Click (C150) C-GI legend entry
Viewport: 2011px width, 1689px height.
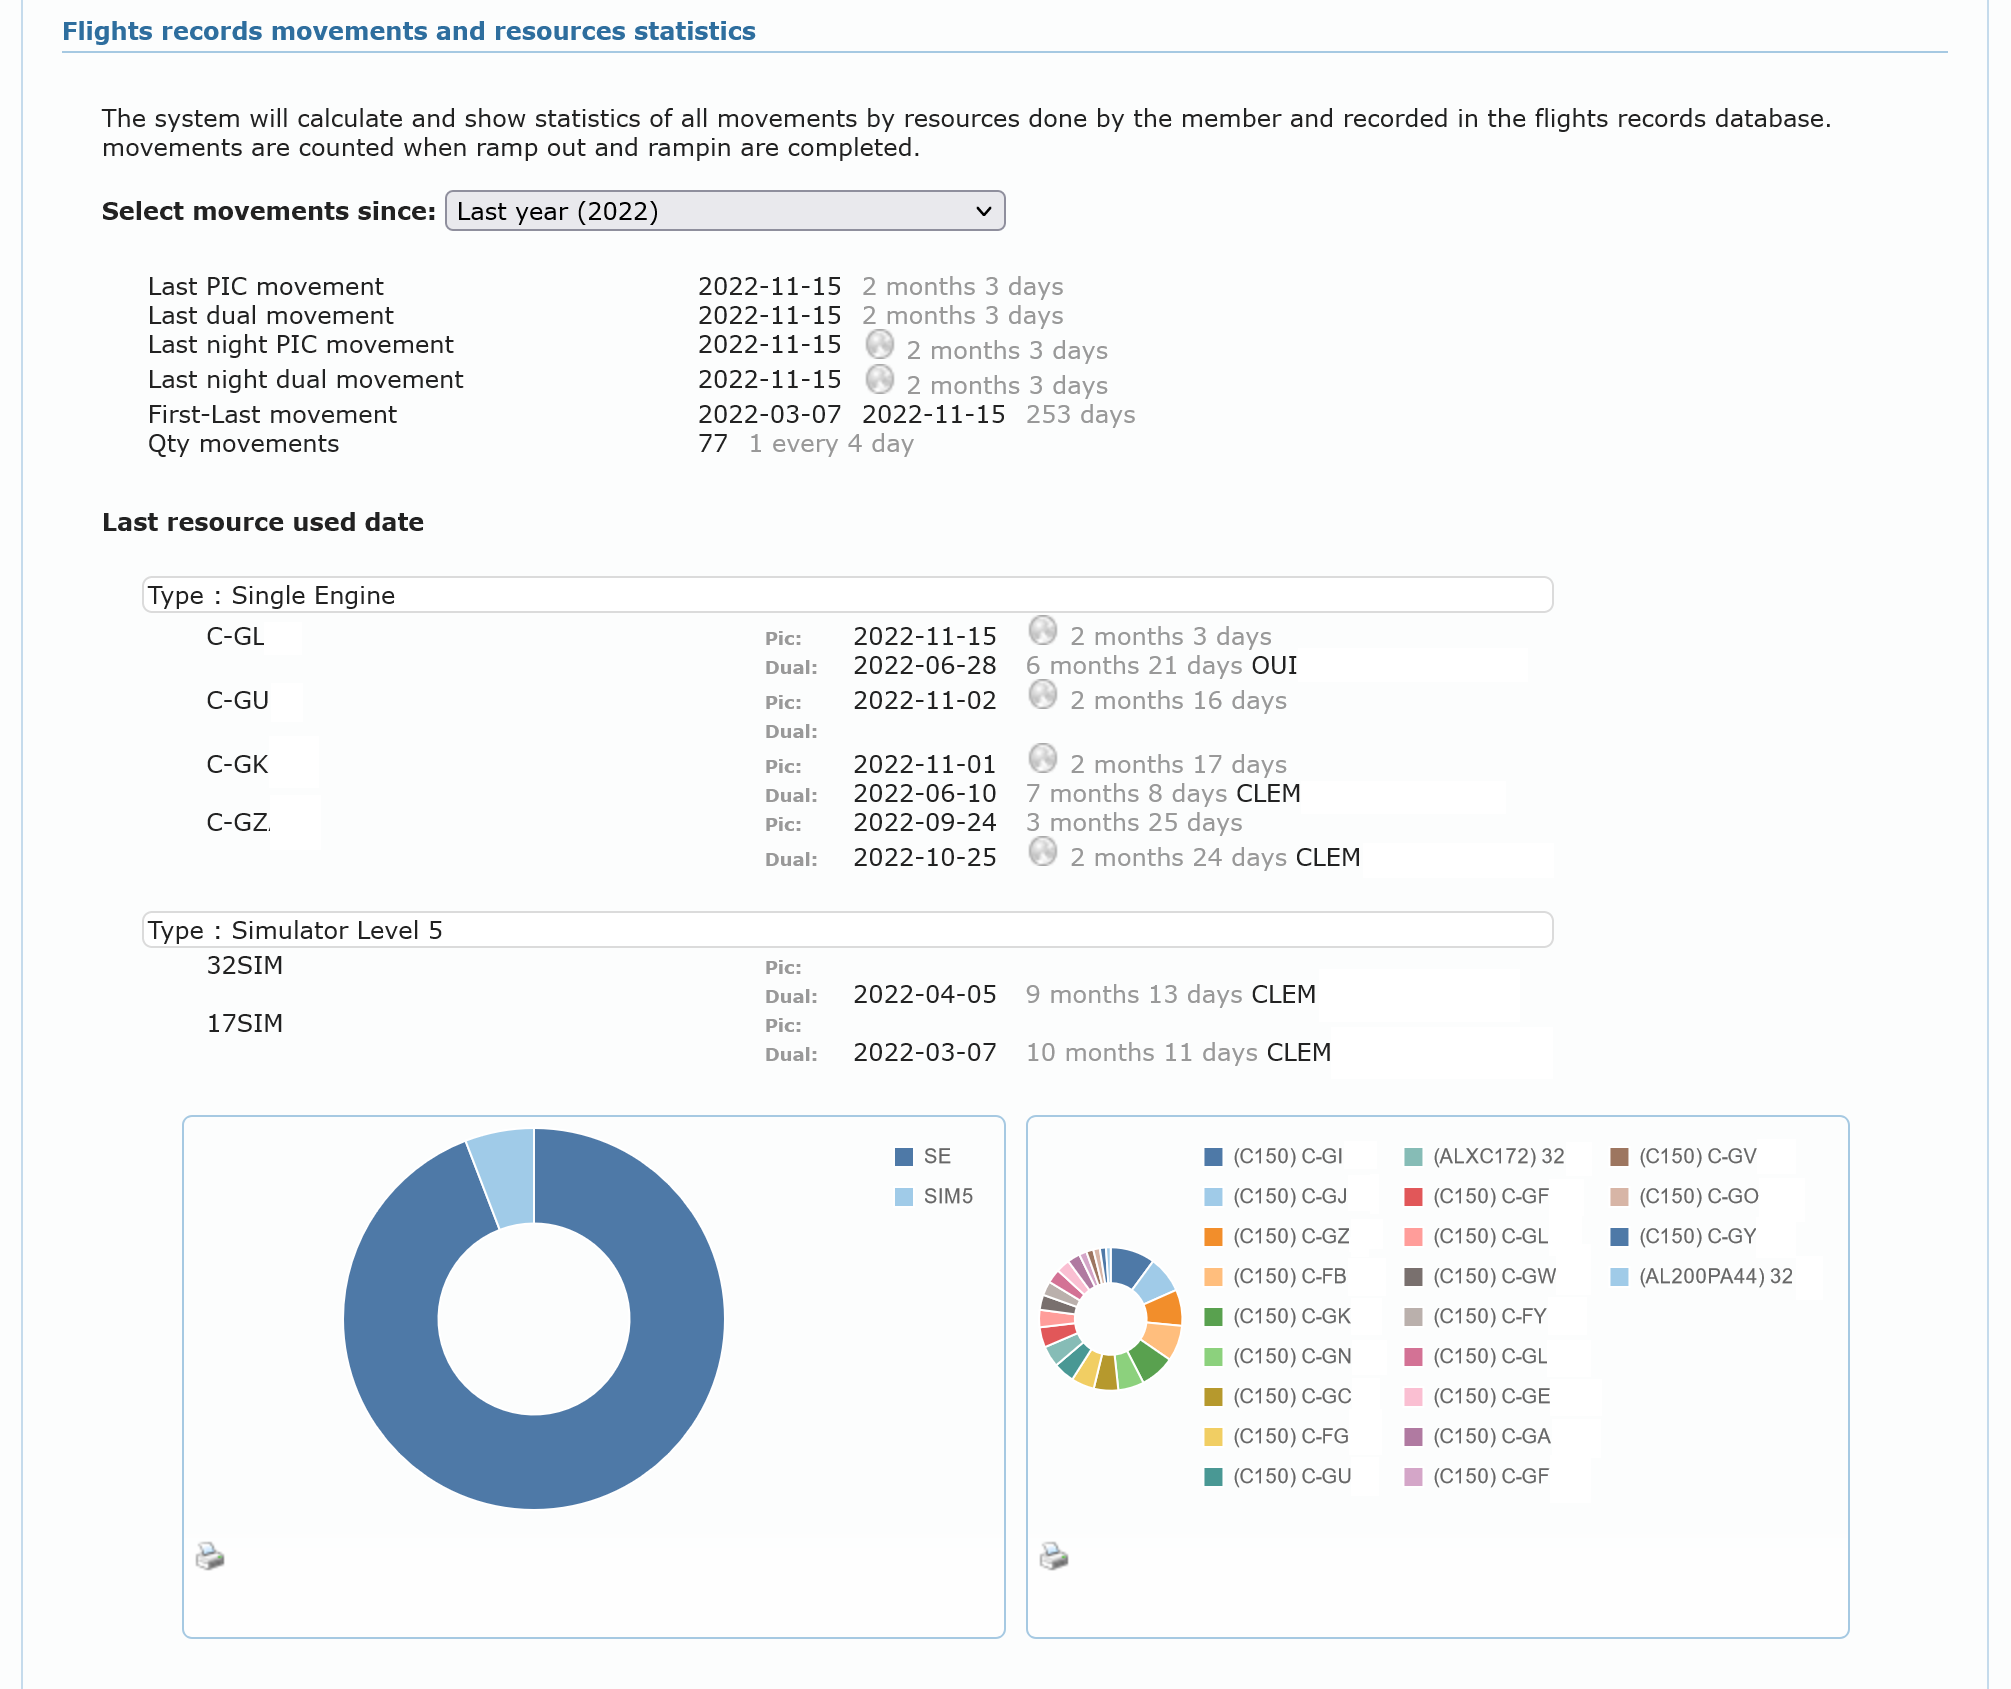(x=1287, y=1157)
